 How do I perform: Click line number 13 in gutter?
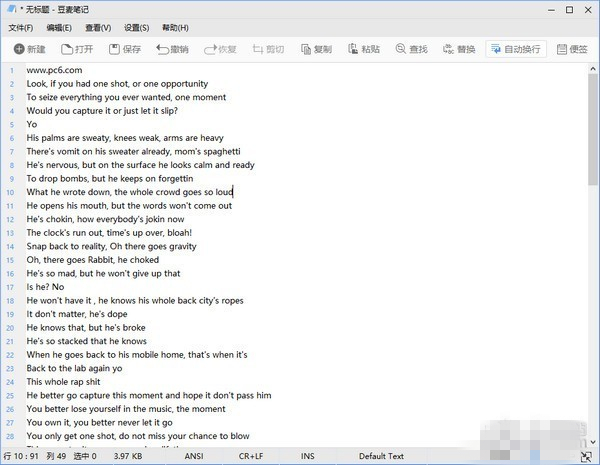pos(10,233)
